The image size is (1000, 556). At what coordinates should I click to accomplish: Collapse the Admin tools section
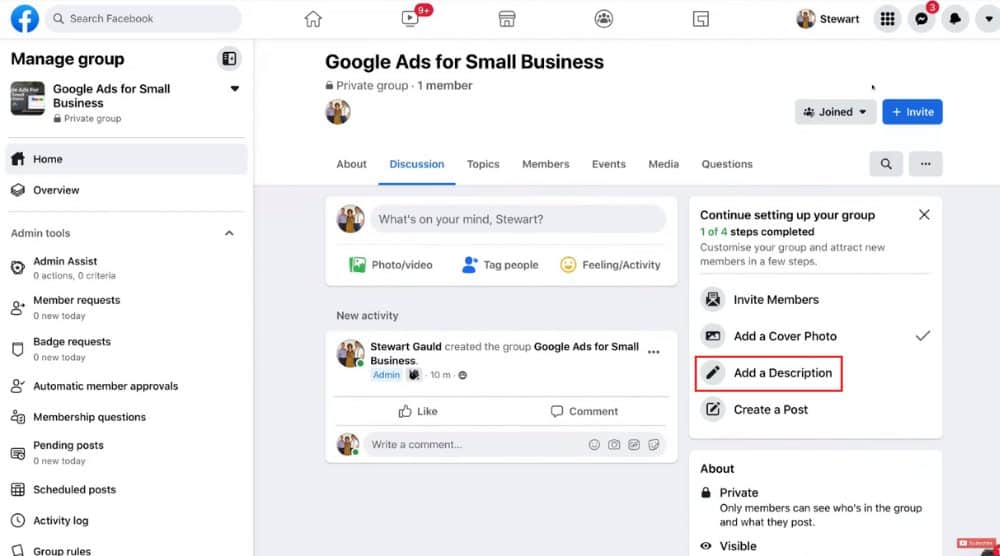229,233
